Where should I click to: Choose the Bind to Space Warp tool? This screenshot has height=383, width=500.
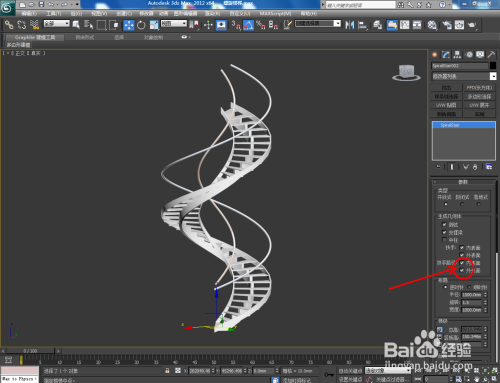(34, 25)
